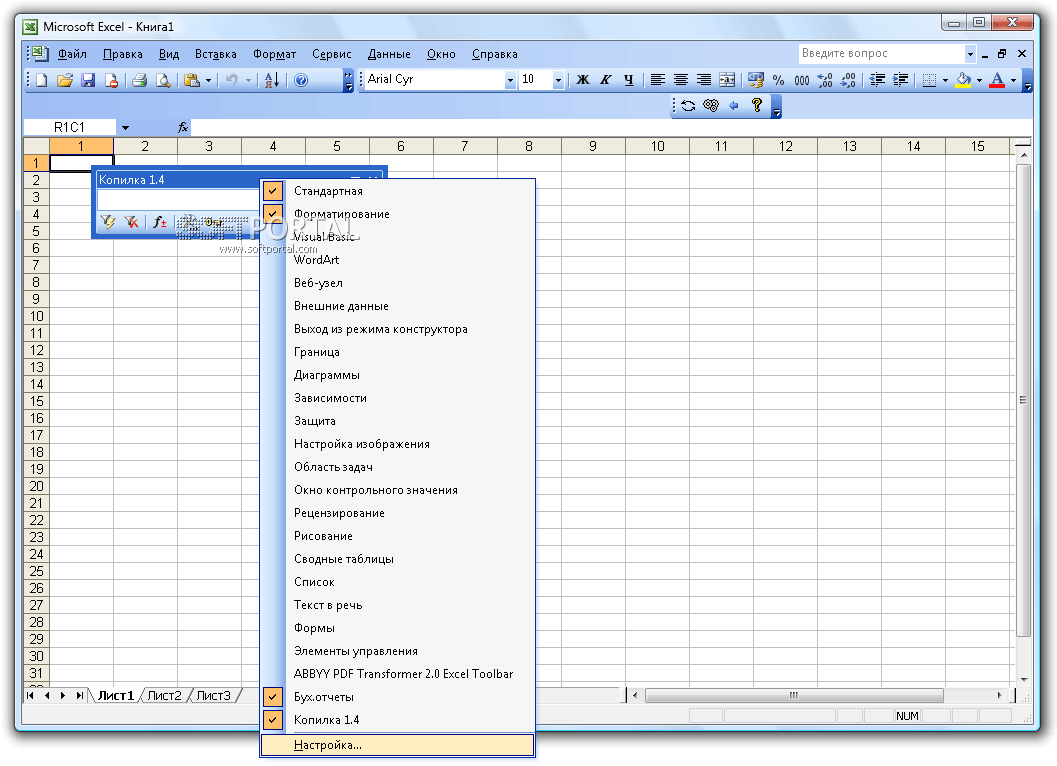Open Formatting toolbar options expander
Viewport: 1057px width, 766px height.
tap(1027, 80)
